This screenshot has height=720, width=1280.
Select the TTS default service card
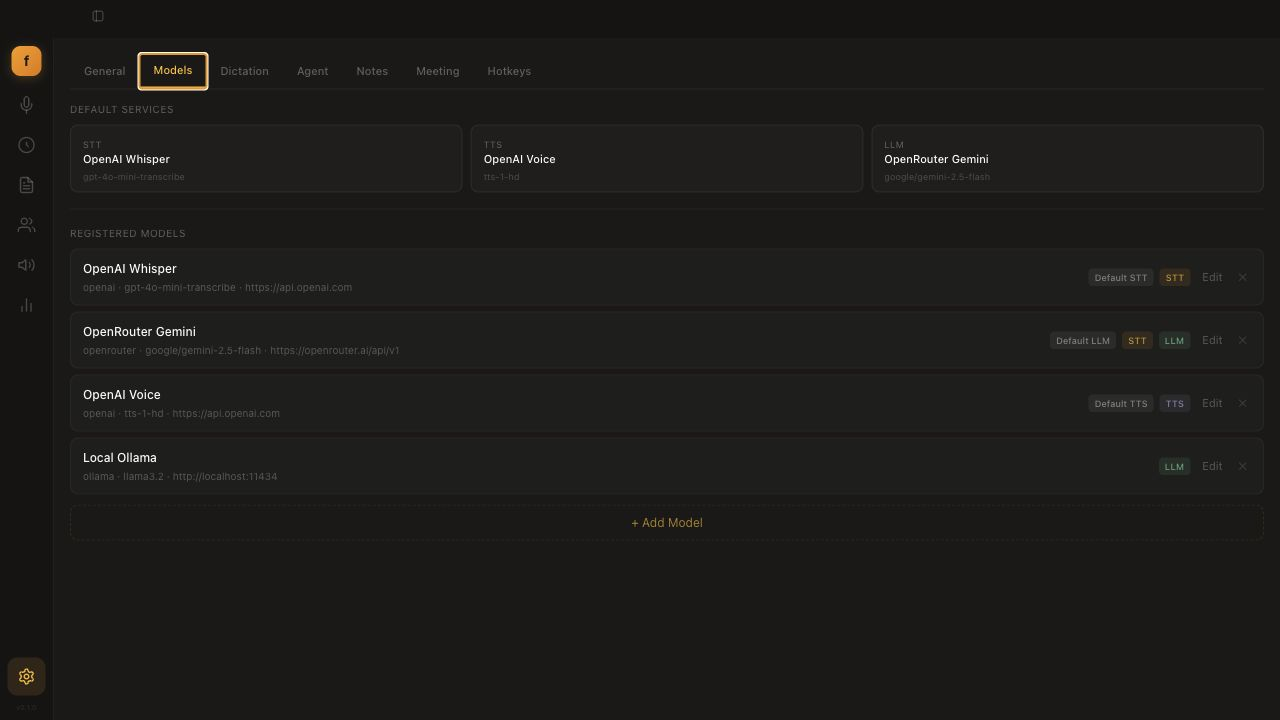[667, 158]
